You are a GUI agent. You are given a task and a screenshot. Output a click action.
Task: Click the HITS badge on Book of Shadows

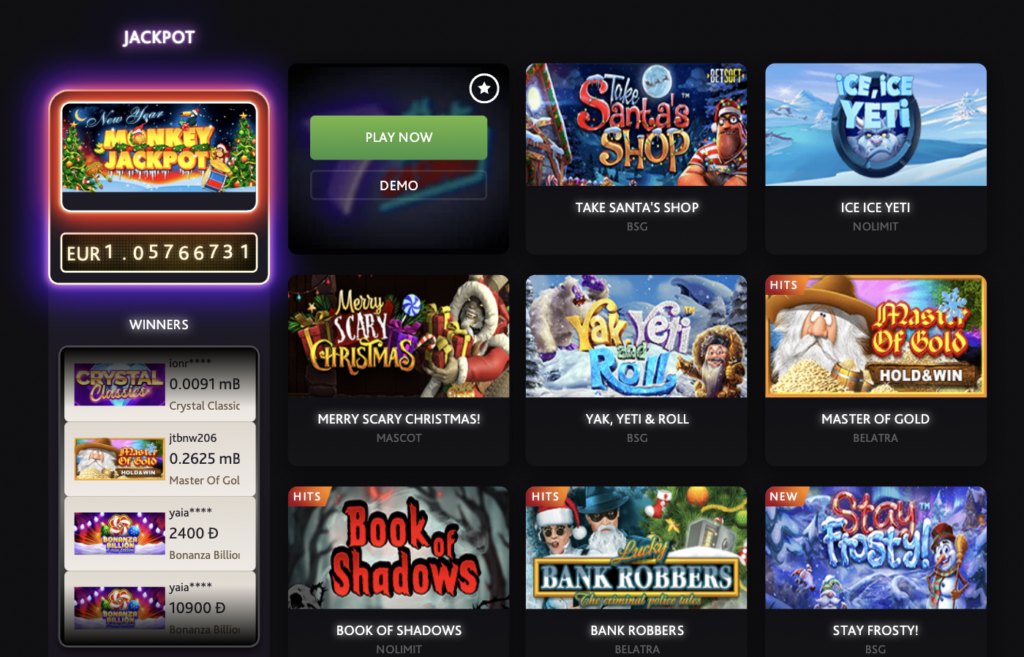[x=308, y=496]
